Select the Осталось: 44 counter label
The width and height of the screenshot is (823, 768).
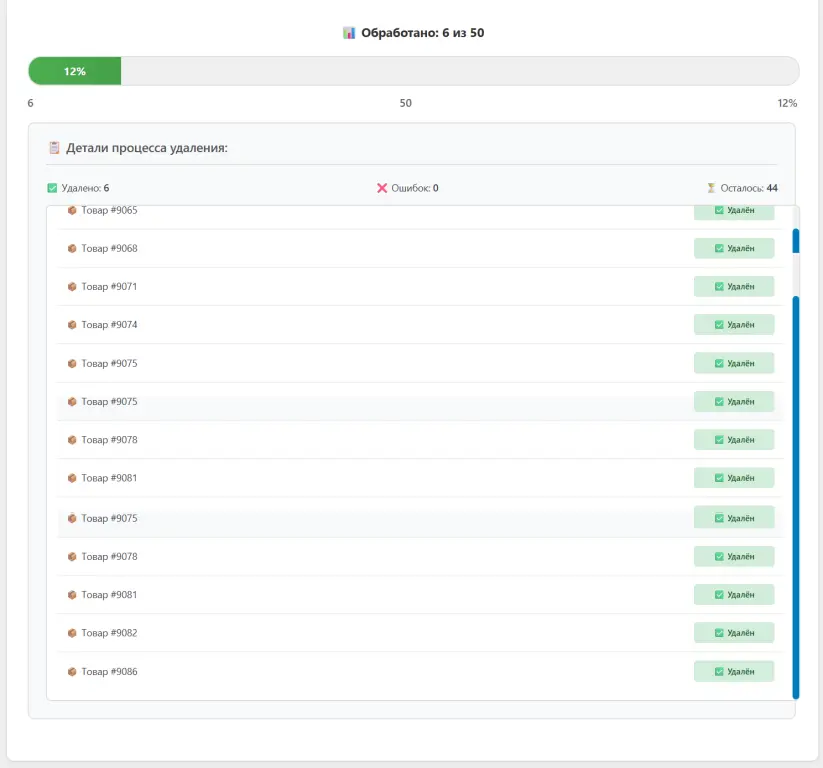coord(747,187)
